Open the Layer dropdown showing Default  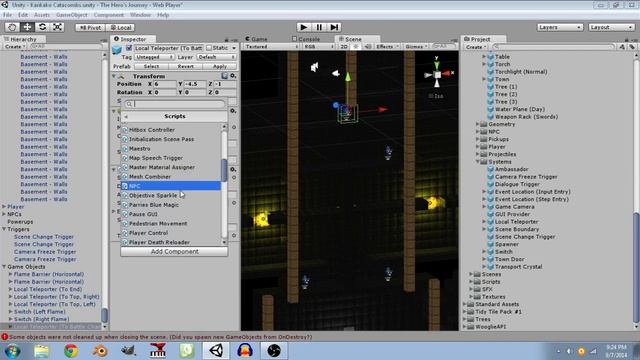(x=216, y=57)
